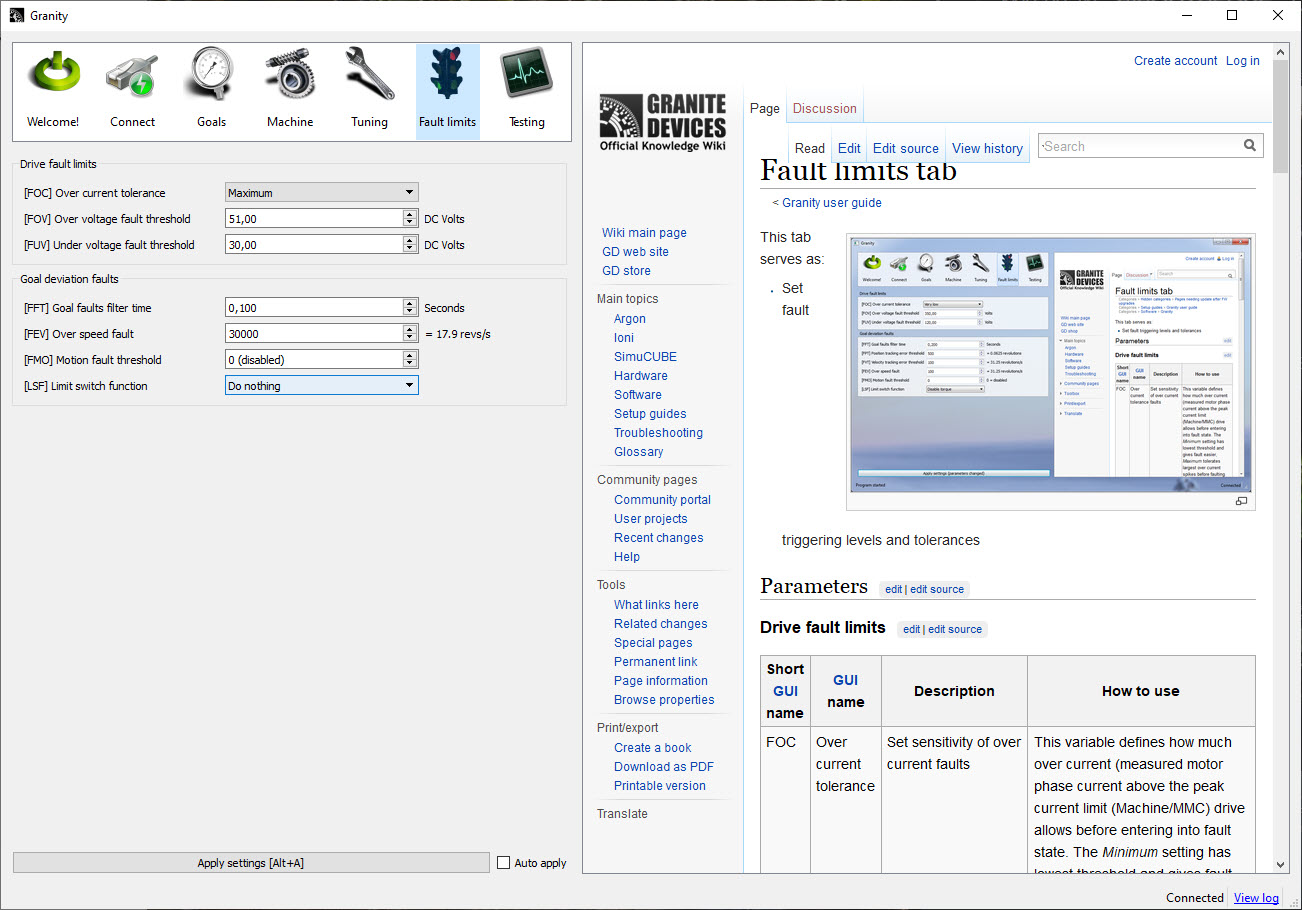Screen dimensions: 1302x910
Task: Click the Granity app icon in title bar
Action: [x=16, y=16]
